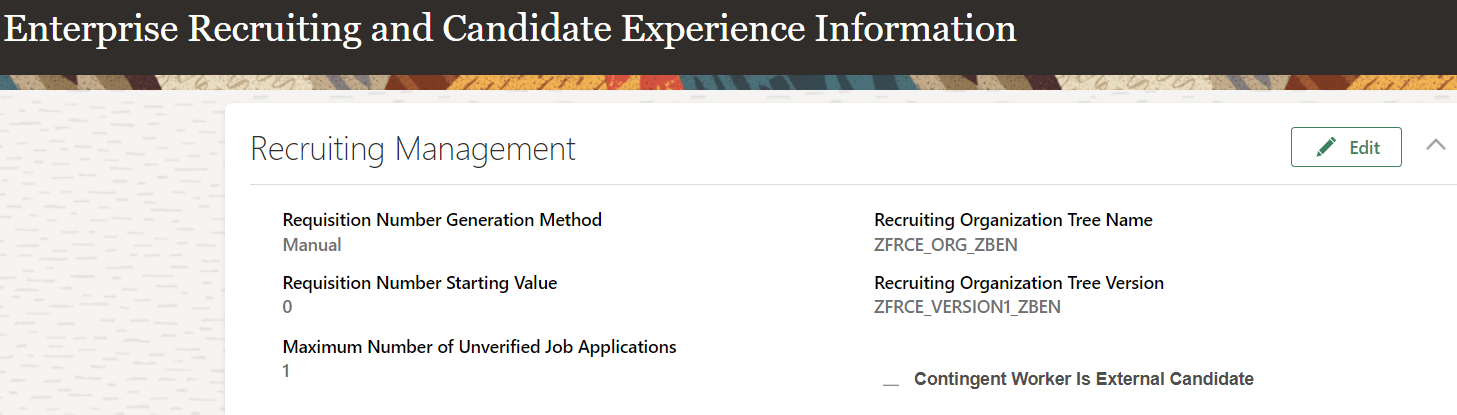Click the unverified applications value 1
1457x415 pixels.
[287, 371]
